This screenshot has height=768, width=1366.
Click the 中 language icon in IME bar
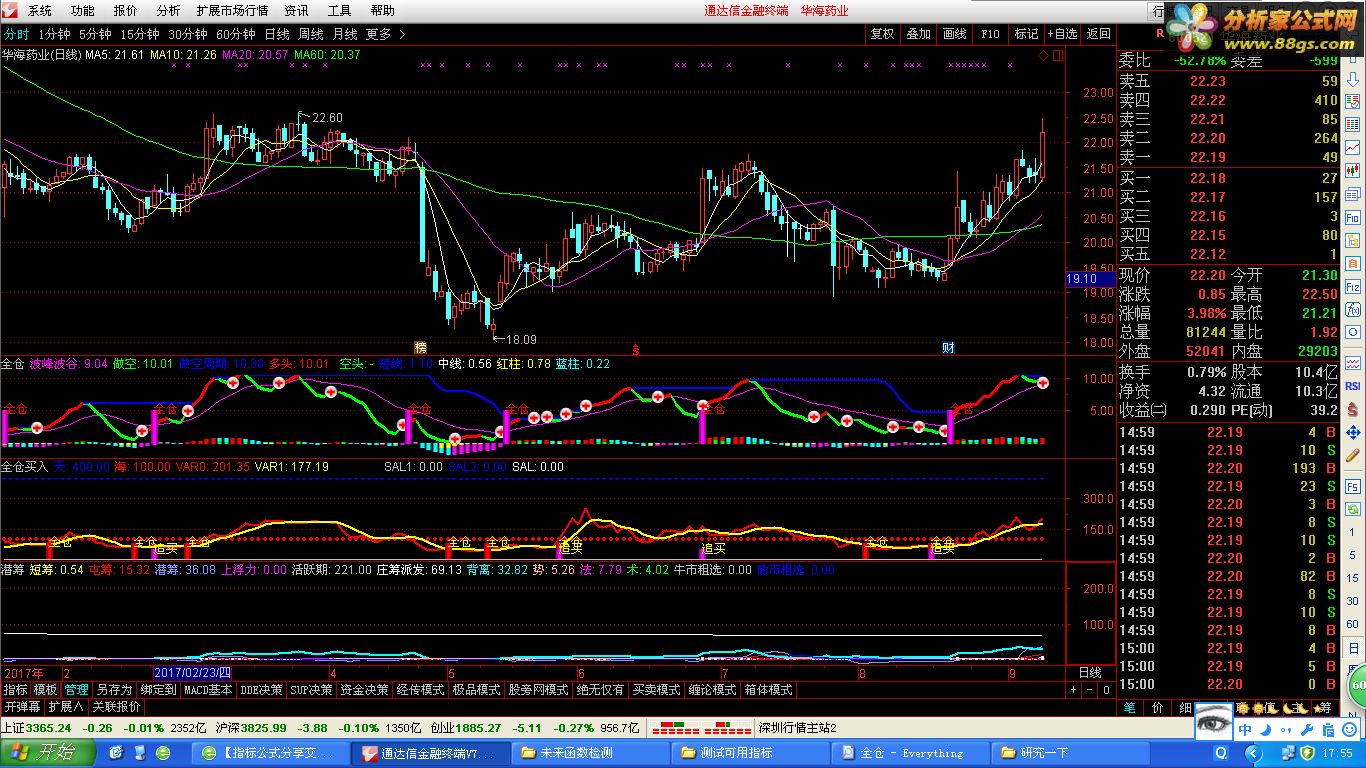pos(1245,730)
